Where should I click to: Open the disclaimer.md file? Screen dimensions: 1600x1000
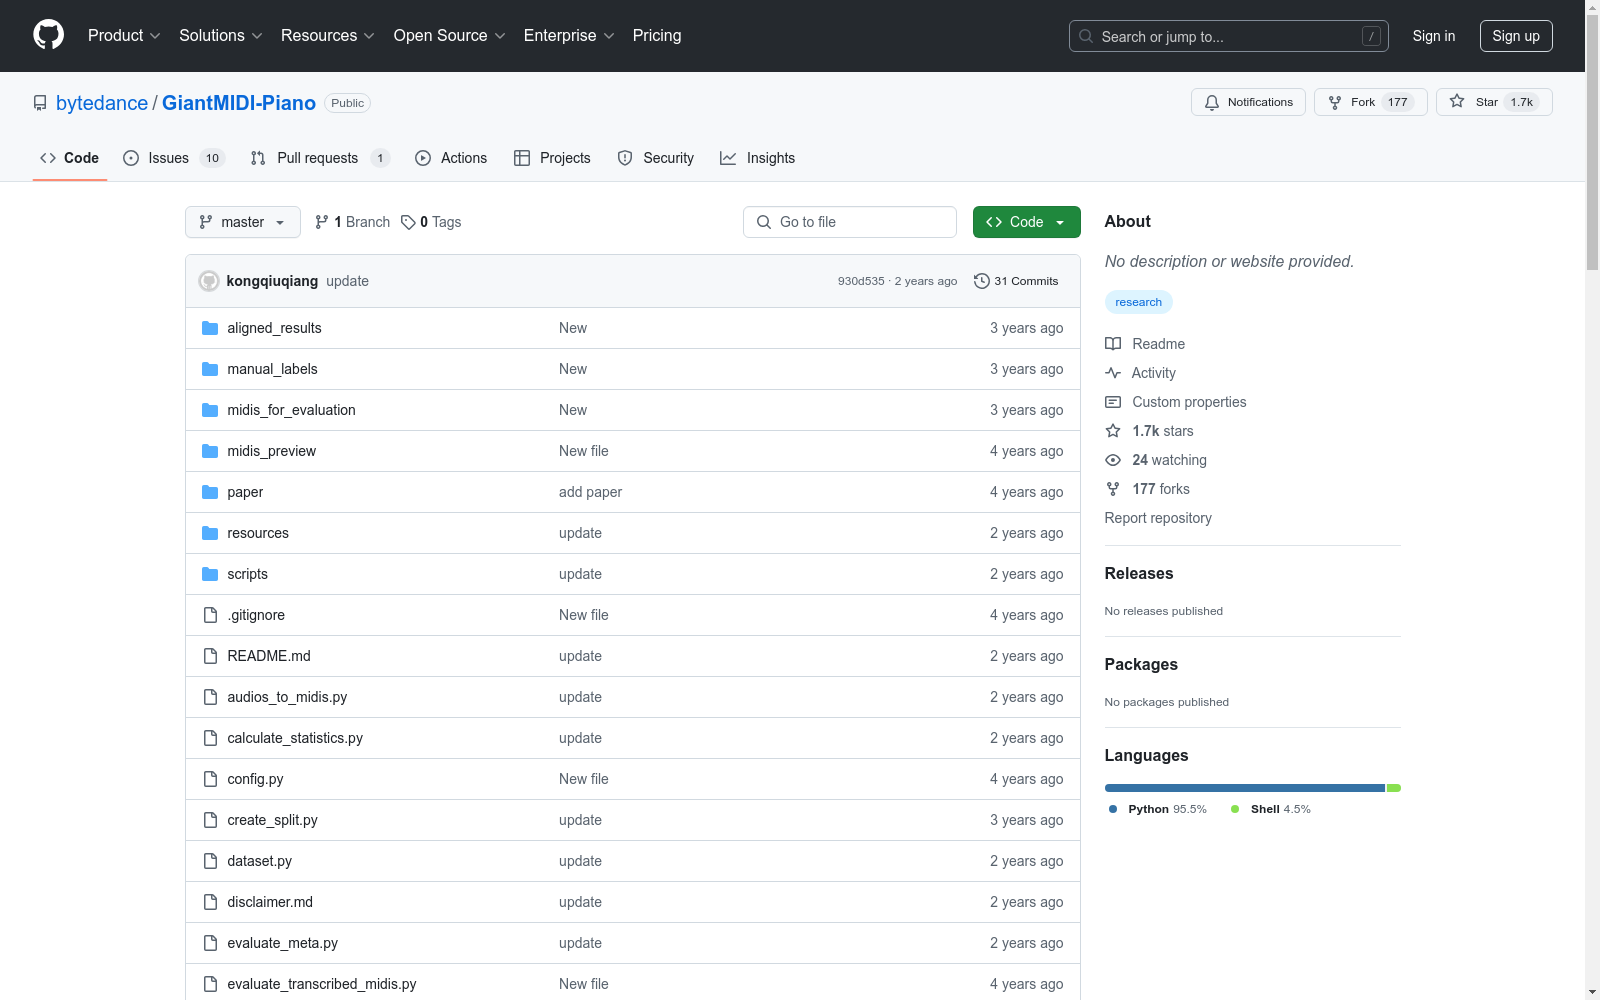point(270,902)
